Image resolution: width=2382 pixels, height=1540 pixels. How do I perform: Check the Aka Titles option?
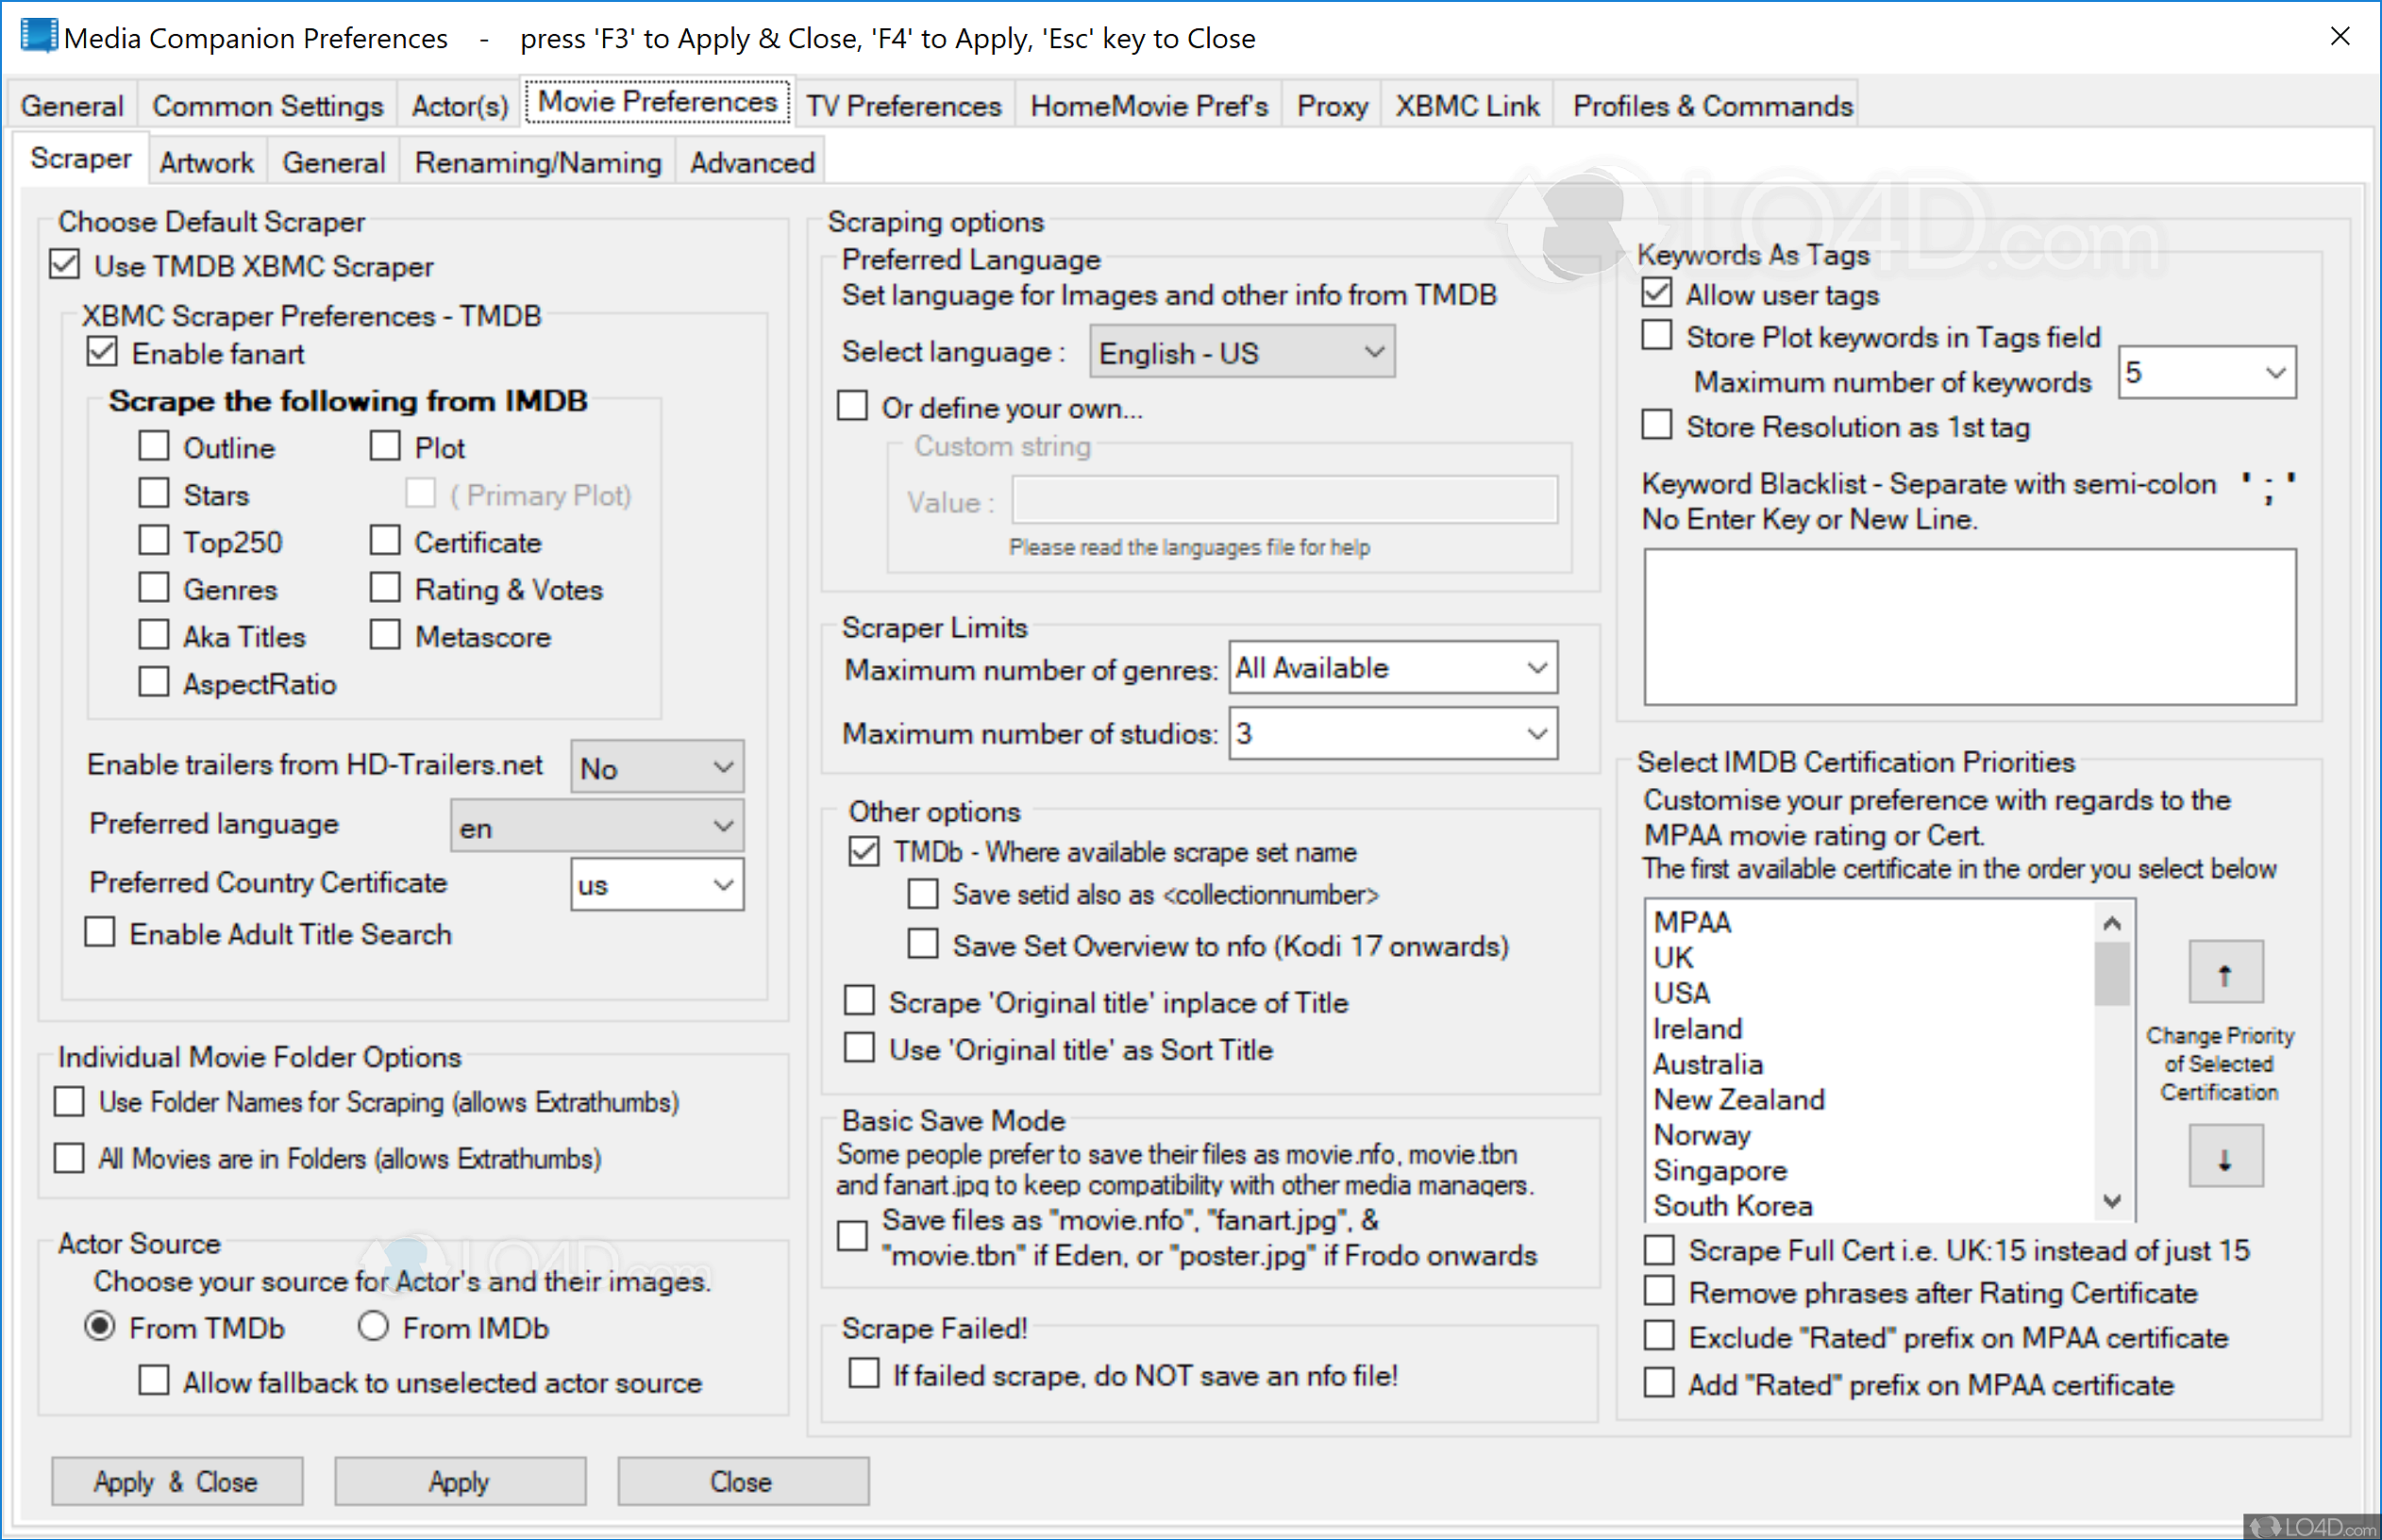pos(154,635)
